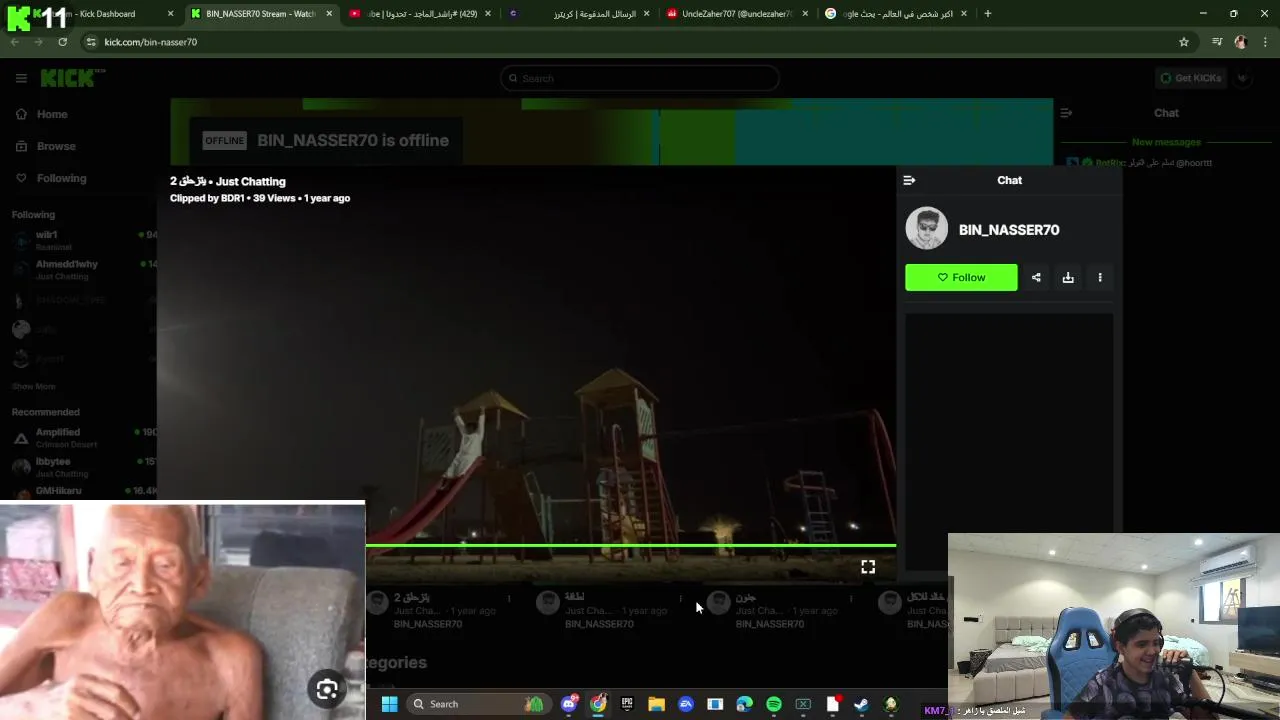Open Discord from taskbar

pos(569,704)
